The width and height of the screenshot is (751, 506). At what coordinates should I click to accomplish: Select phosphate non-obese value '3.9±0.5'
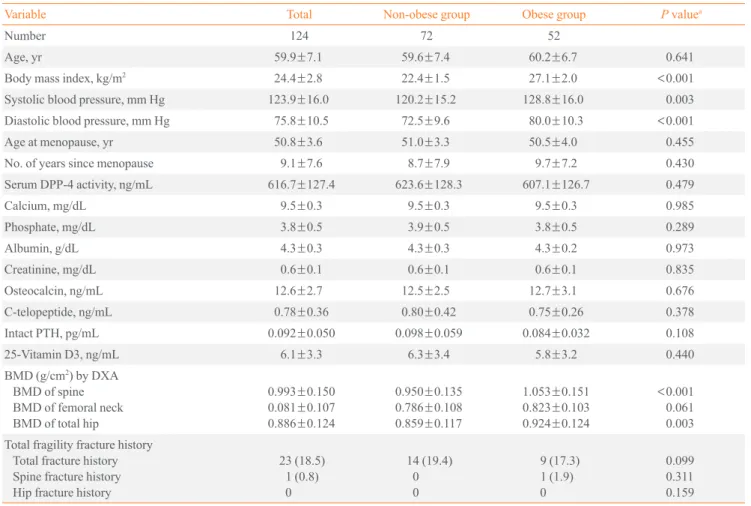tap(428, 227)
